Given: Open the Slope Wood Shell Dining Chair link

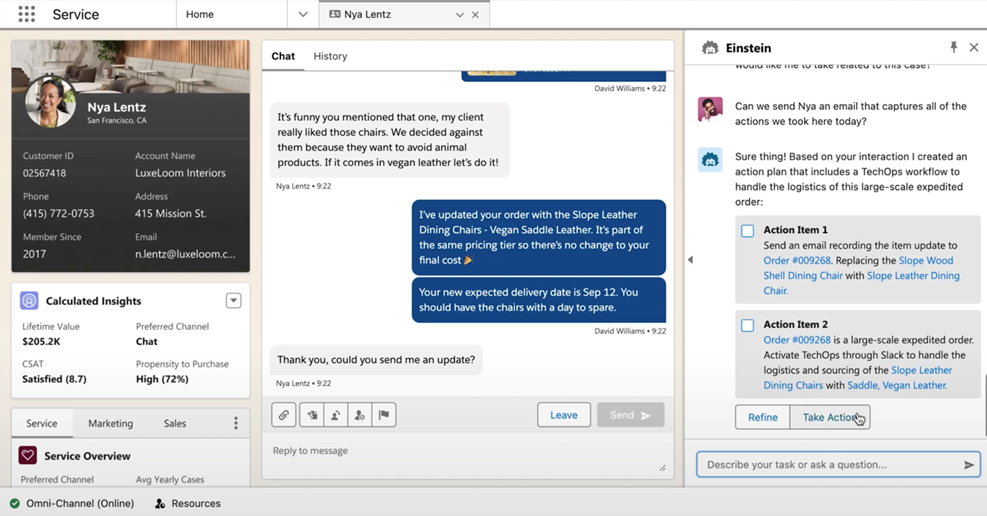Looking at the screenshot, I should (x=859, y=268).
